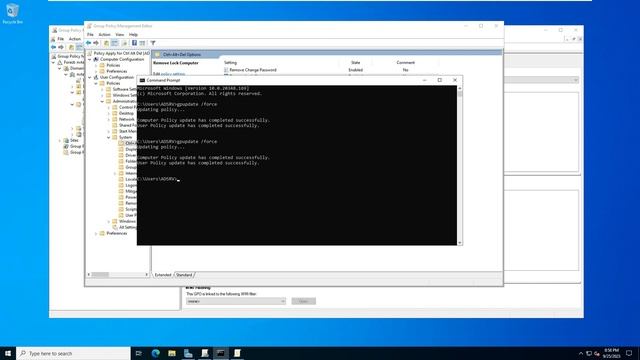Switch to Group Policy Management taskbar icon

[x=204, y=353]
